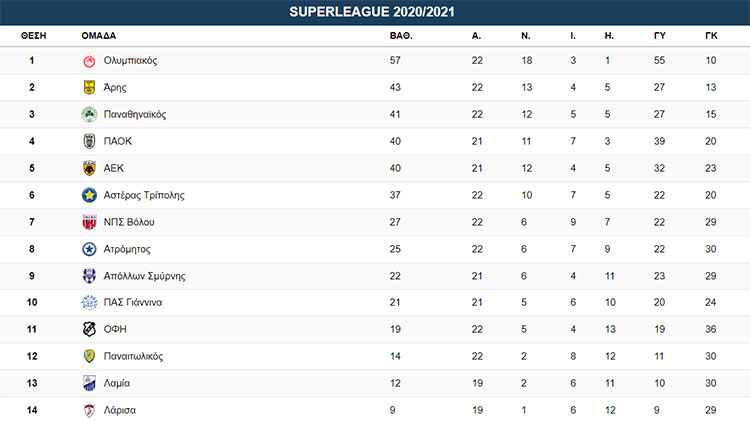Image resolution: width=750 pixels, height=422 pixels.
Task: Sort table by ΒΑΘ. points column
Action: click(x=401, y=35)
